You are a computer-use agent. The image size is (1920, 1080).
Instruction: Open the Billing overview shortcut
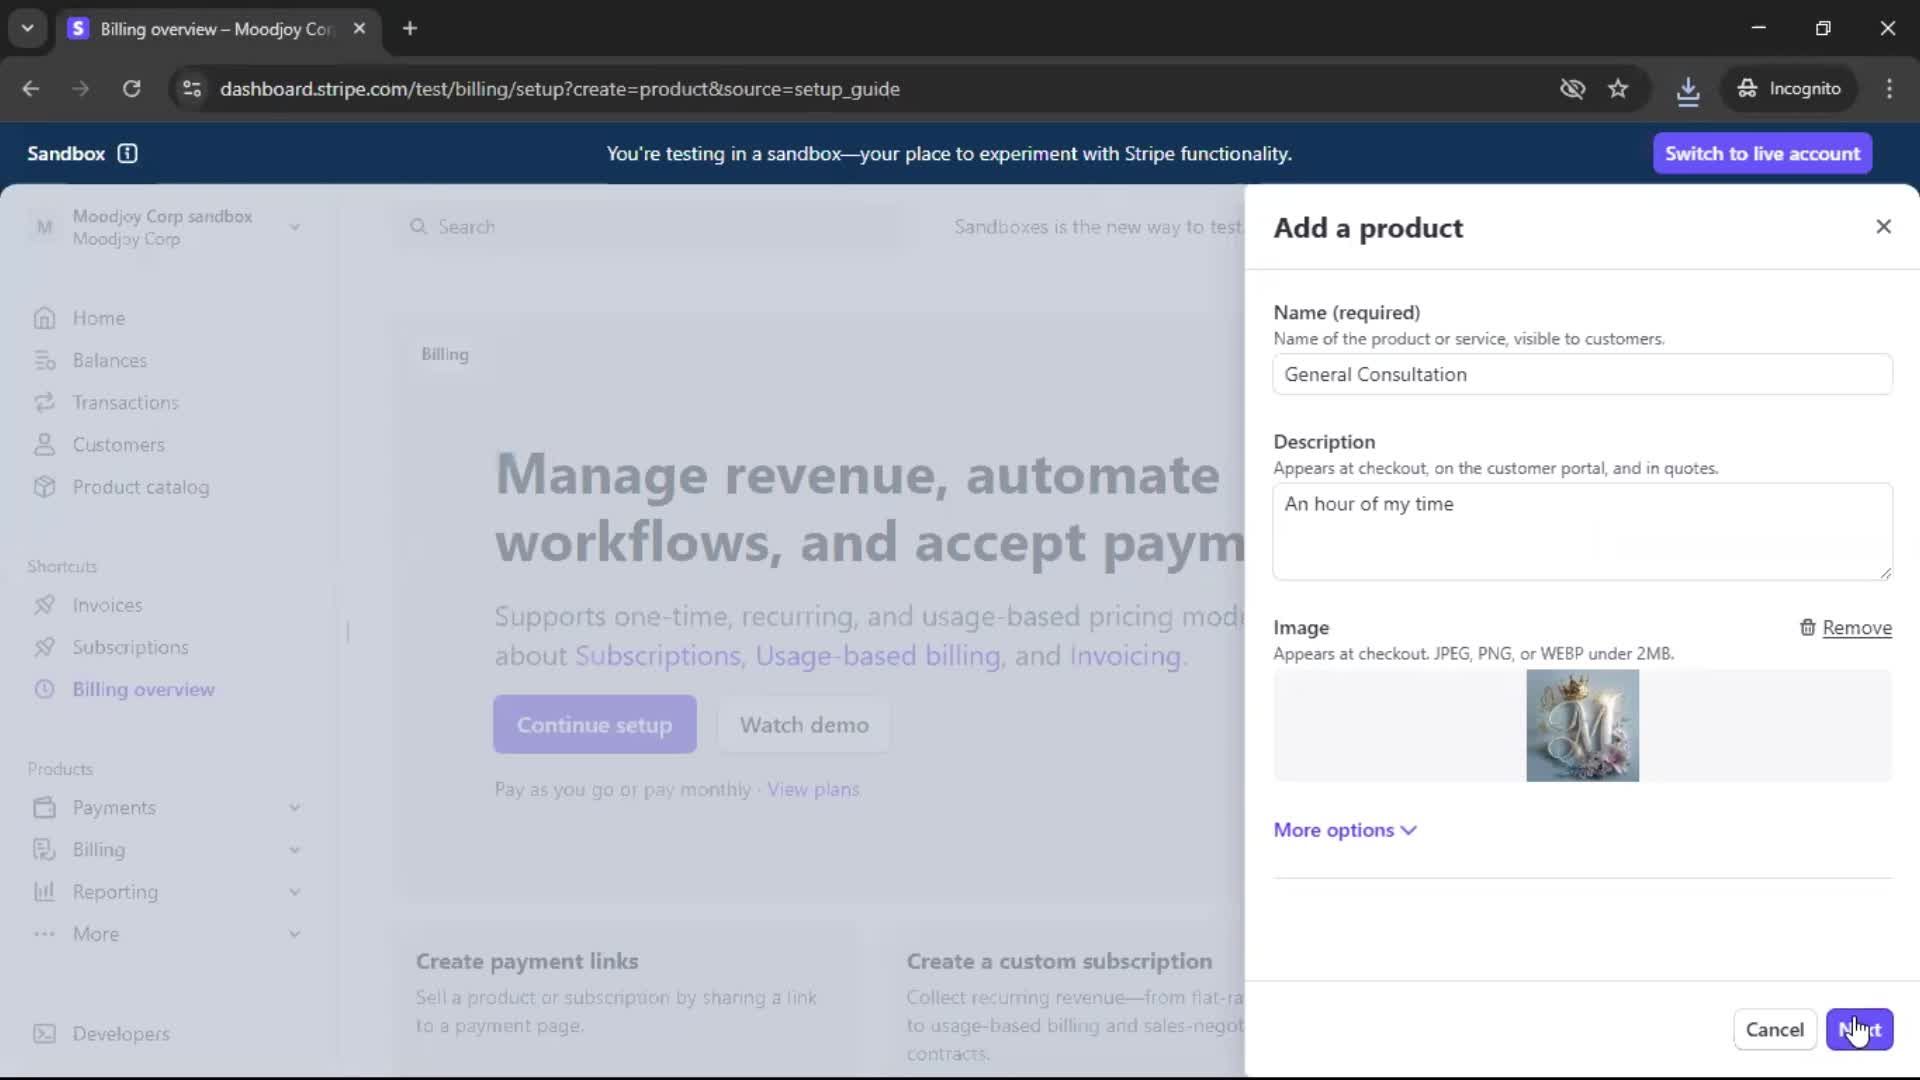click(143, 690)
